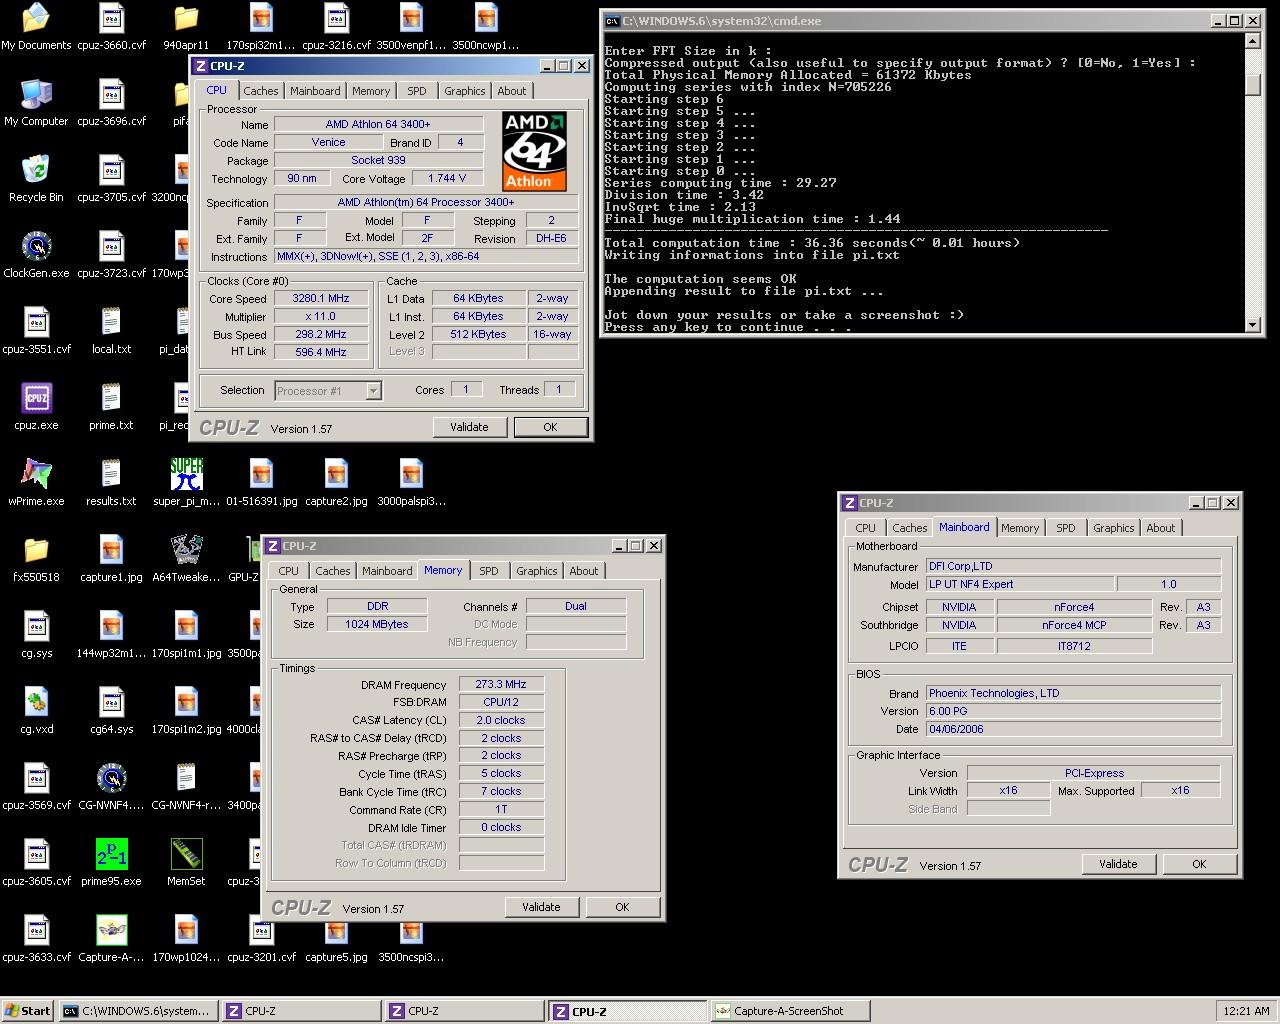1280x1024 pixels.
Task: Click the Link Width x16 value
Action: click(1008, 790)
